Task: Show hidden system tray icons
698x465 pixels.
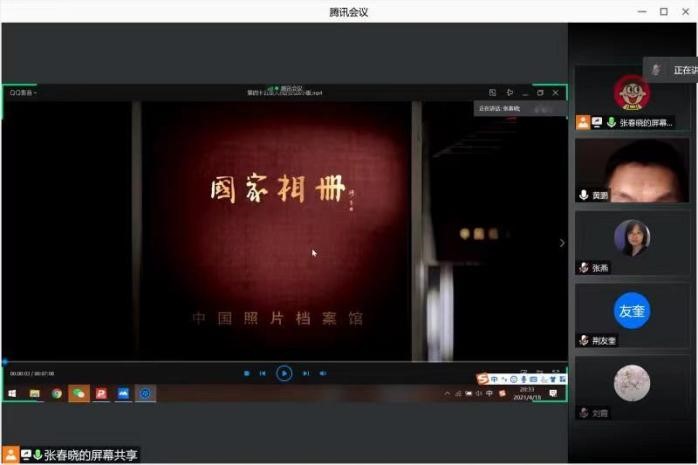Action: pos(447,393)
